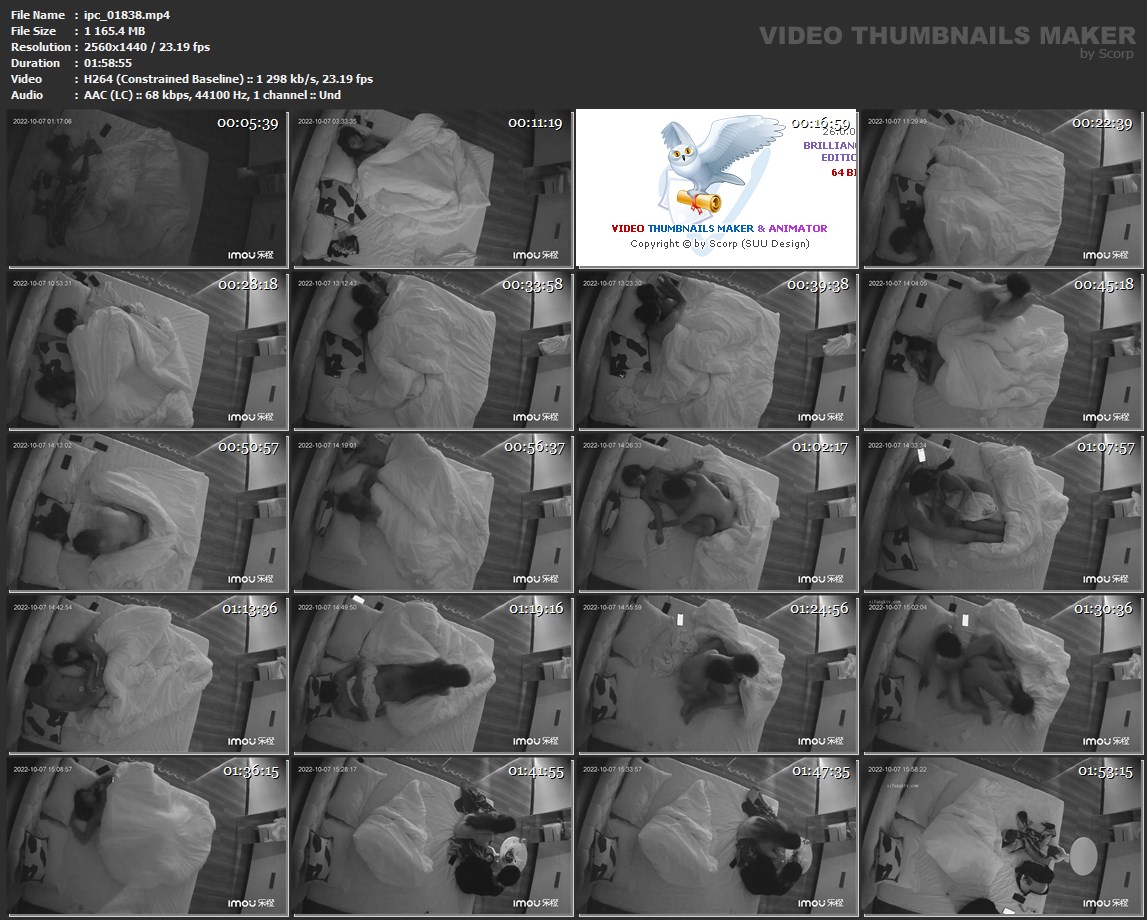1147x920 pixels.
Task: Select the thumbnail at 00:45:18
Action: coord(1000,350)
